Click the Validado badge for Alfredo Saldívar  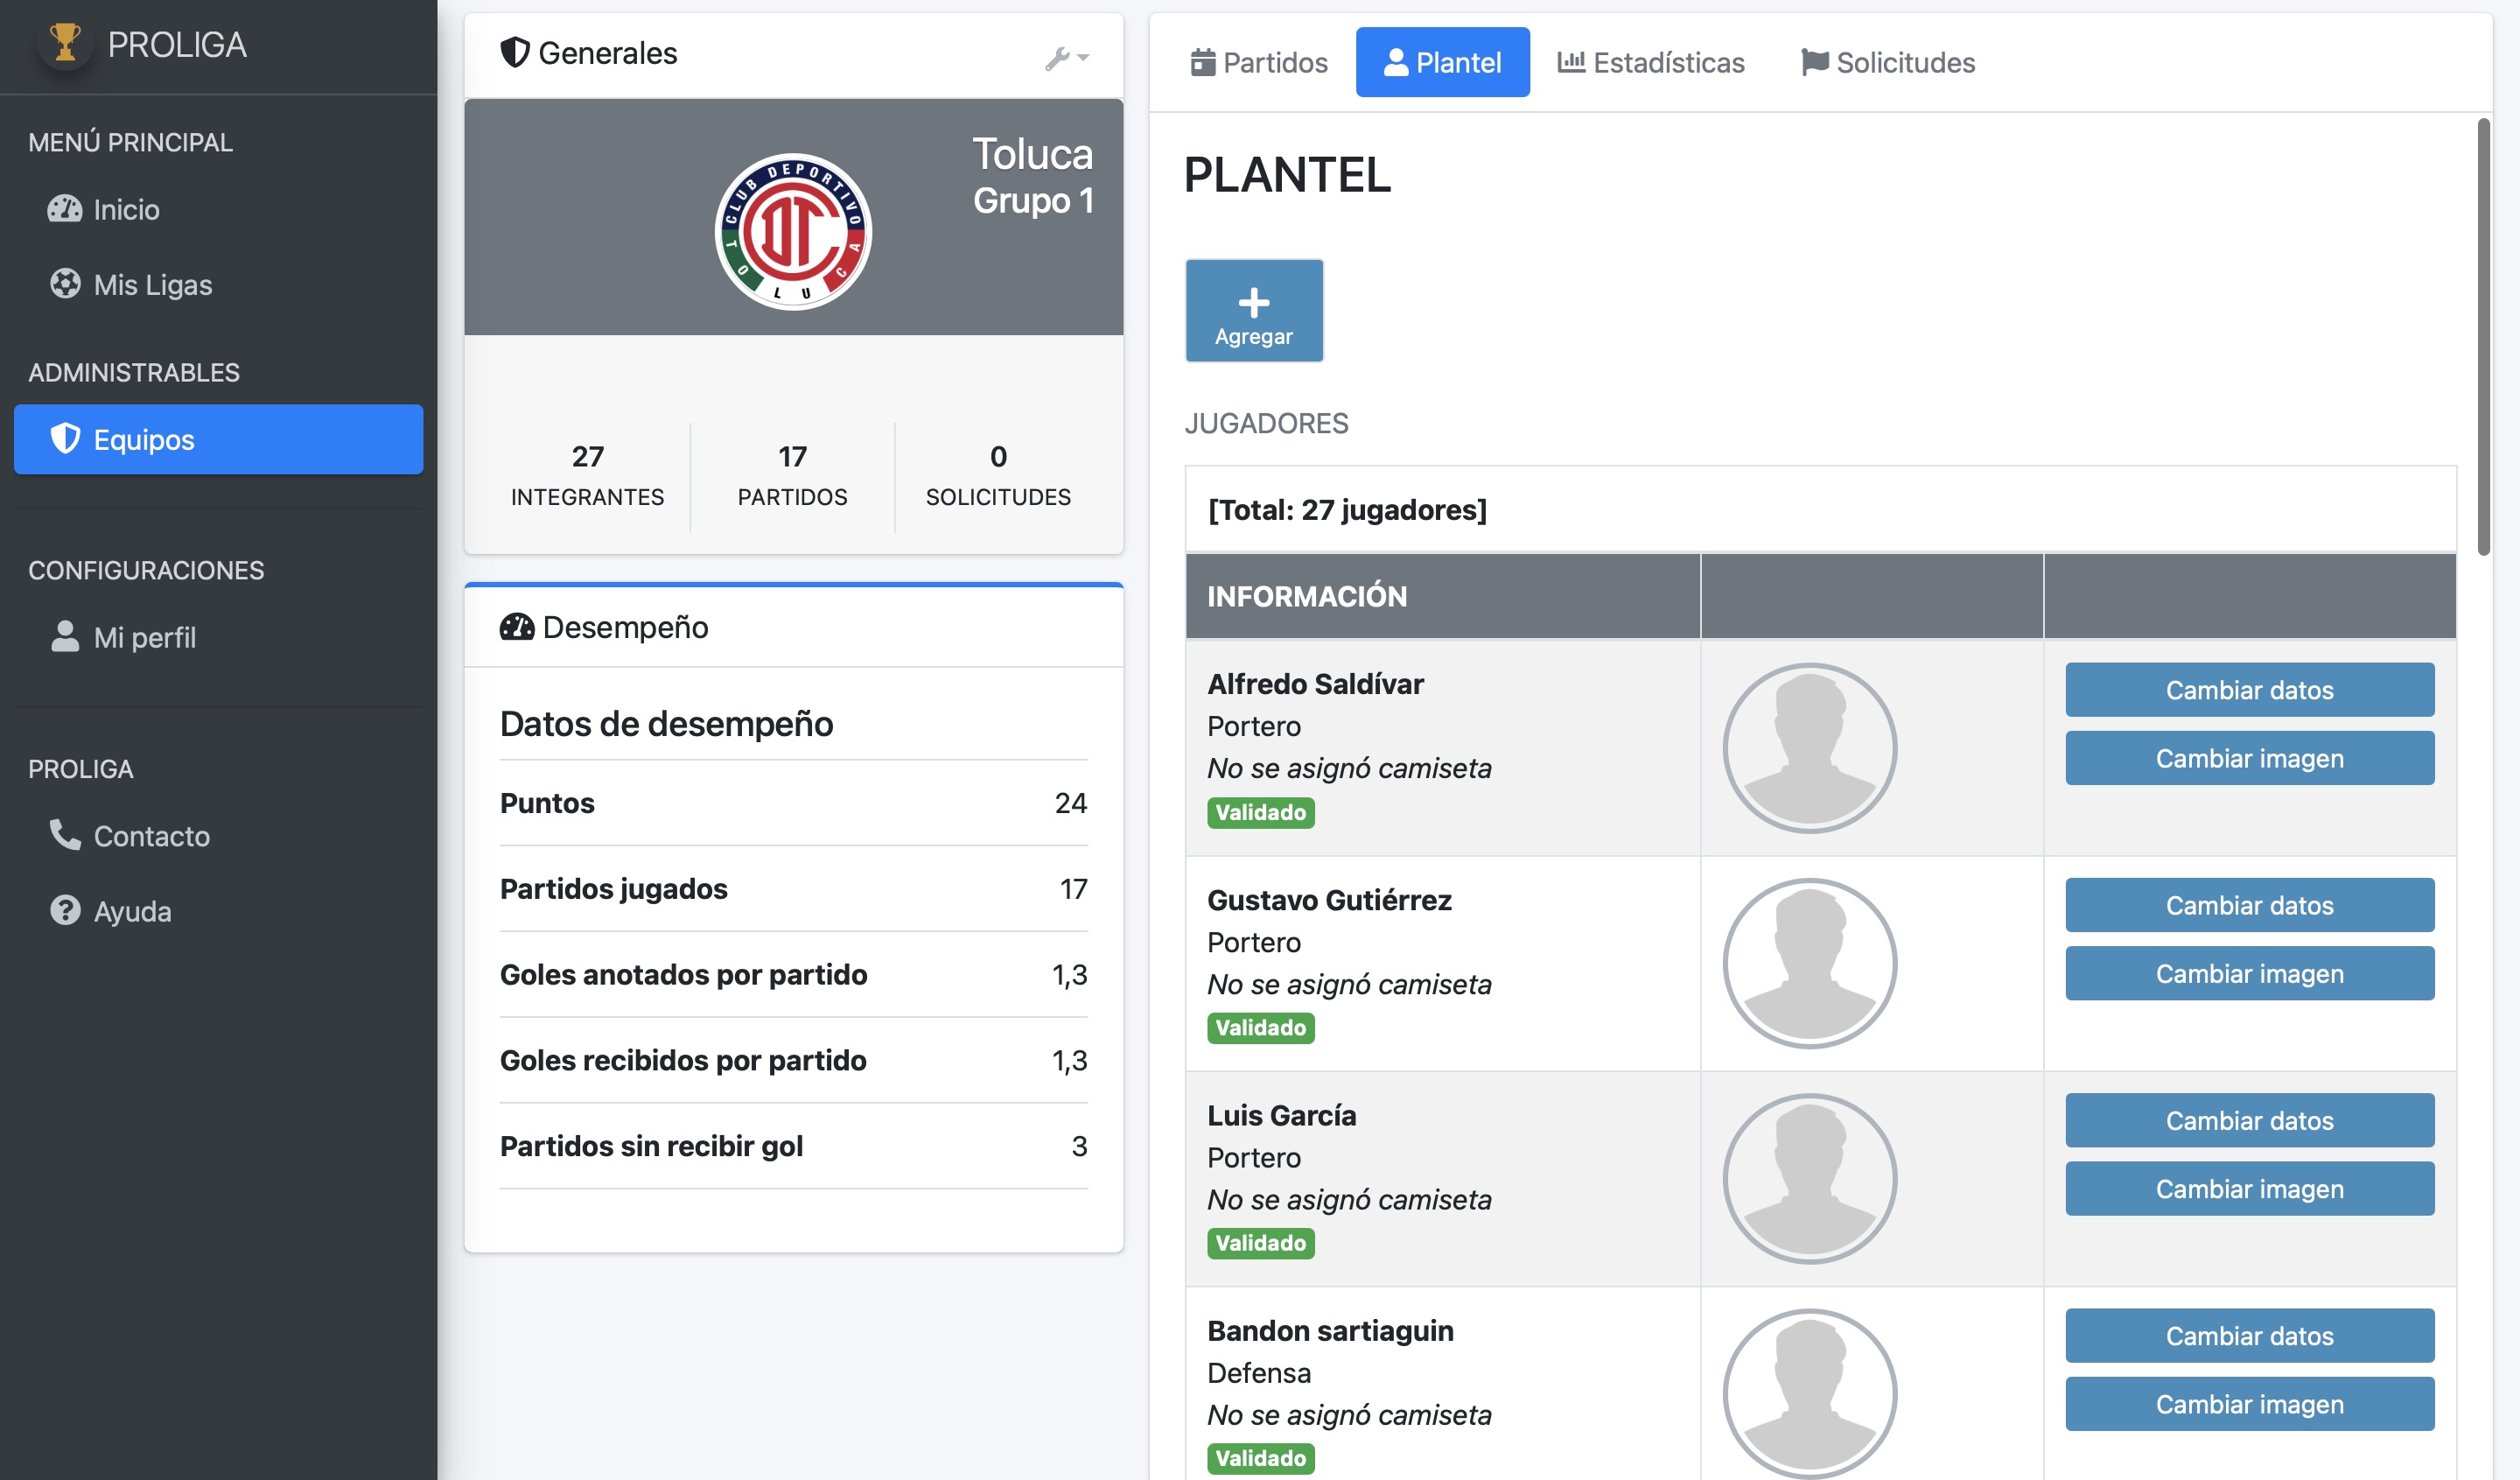[1260, 812]
